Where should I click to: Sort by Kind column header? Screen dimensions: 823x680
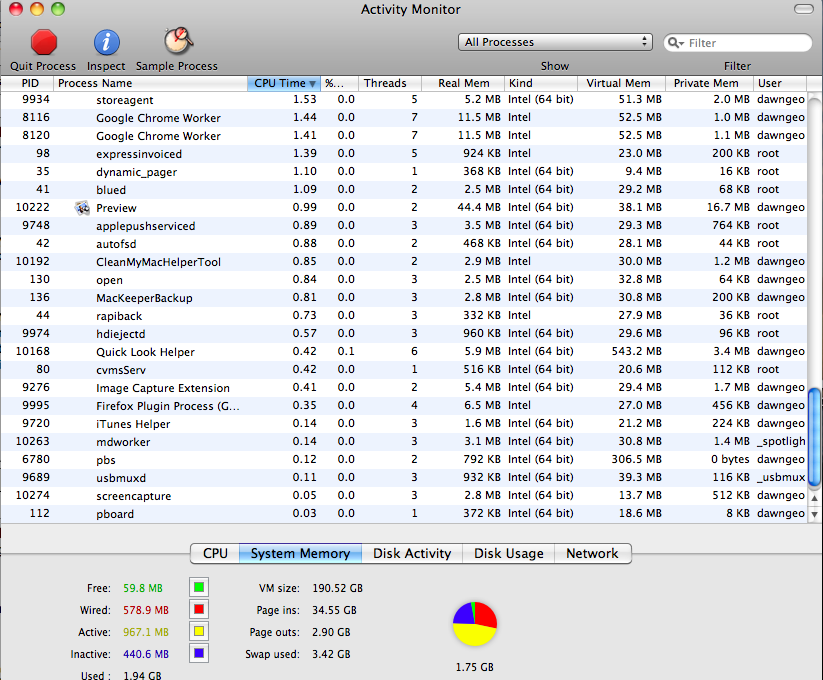click(541, 83)
